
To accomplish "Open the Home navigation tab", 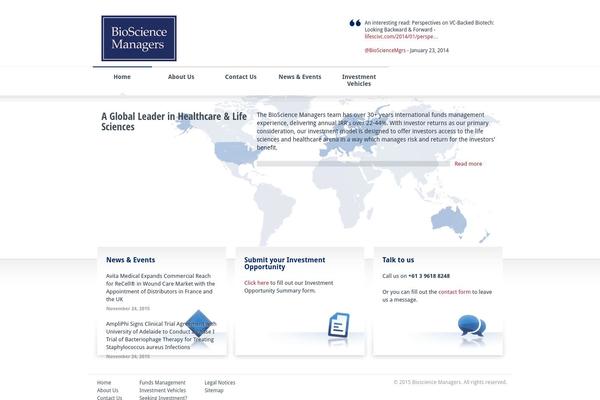I will (x=122, y=77).
